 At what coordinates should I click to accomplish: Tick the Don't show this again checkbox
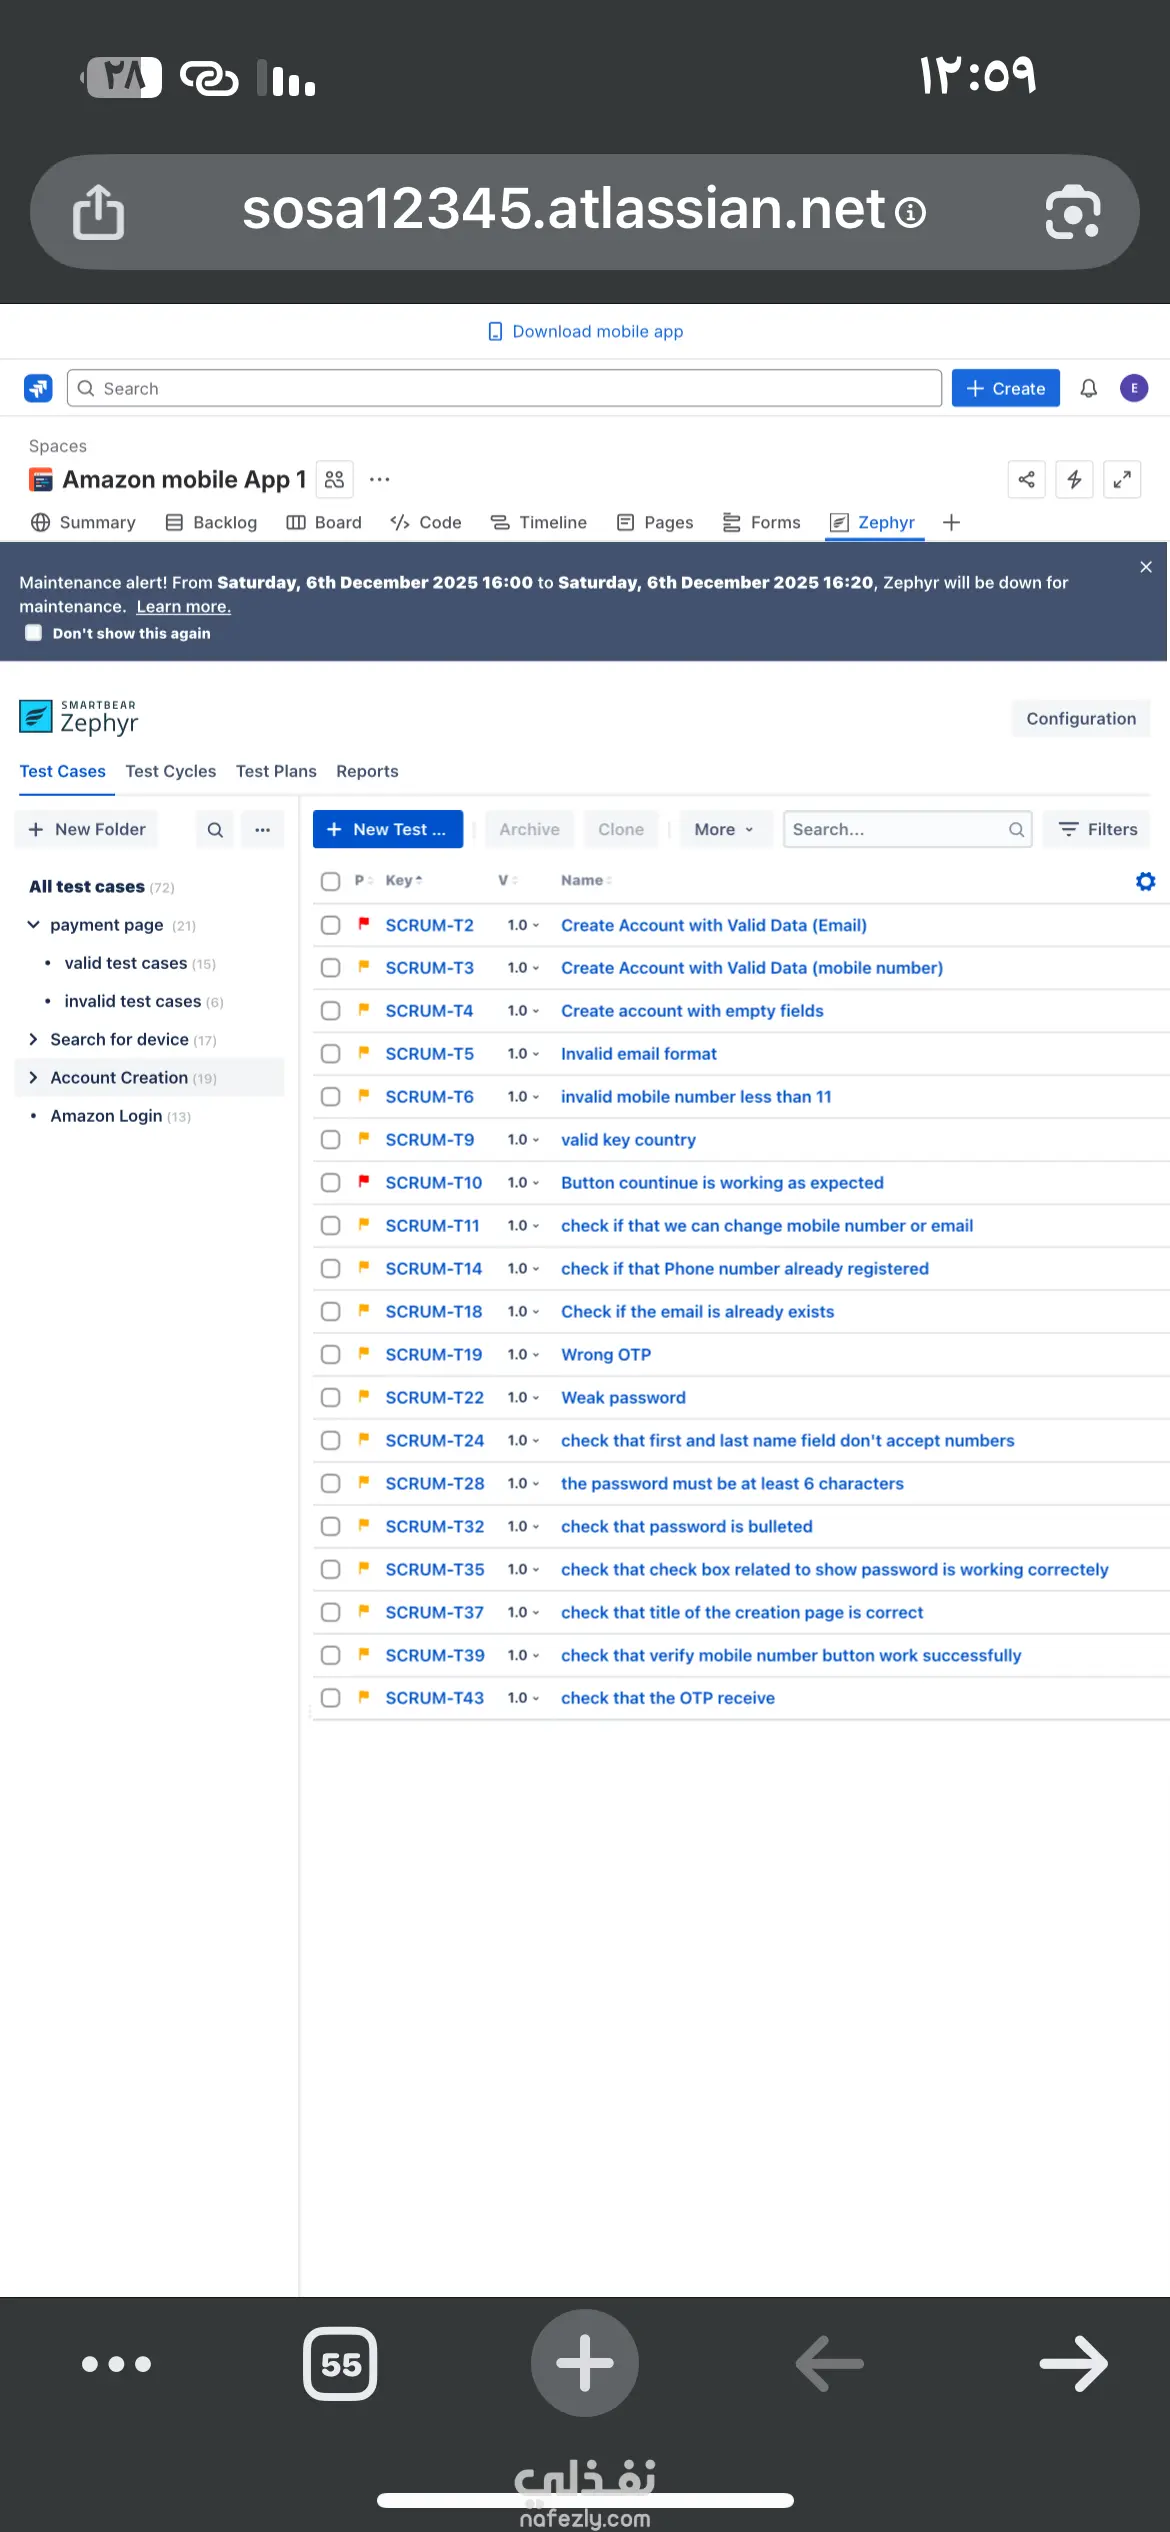pyautogui.click(x=34, y=632)
